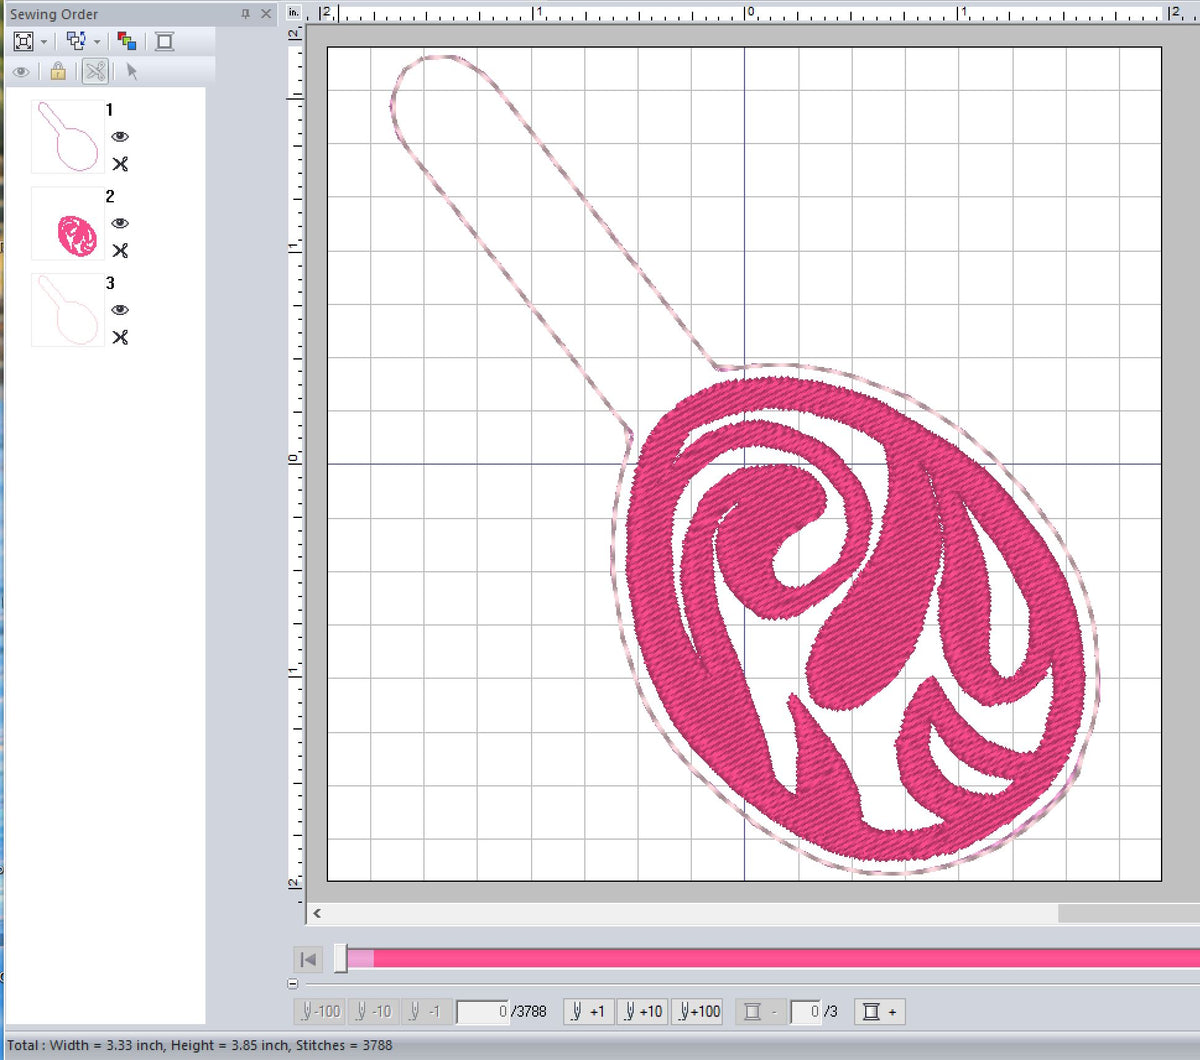Click the Lock icon in the Sewing Order panel

(58, 72)
